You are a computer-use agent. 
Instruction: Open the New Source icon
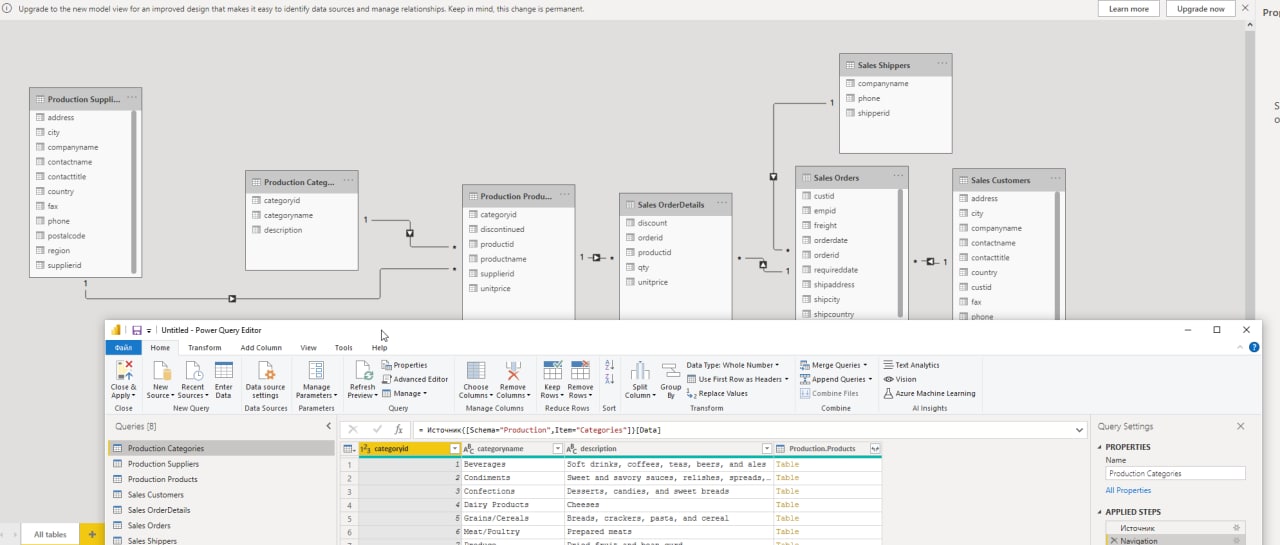tap(160, 370)
